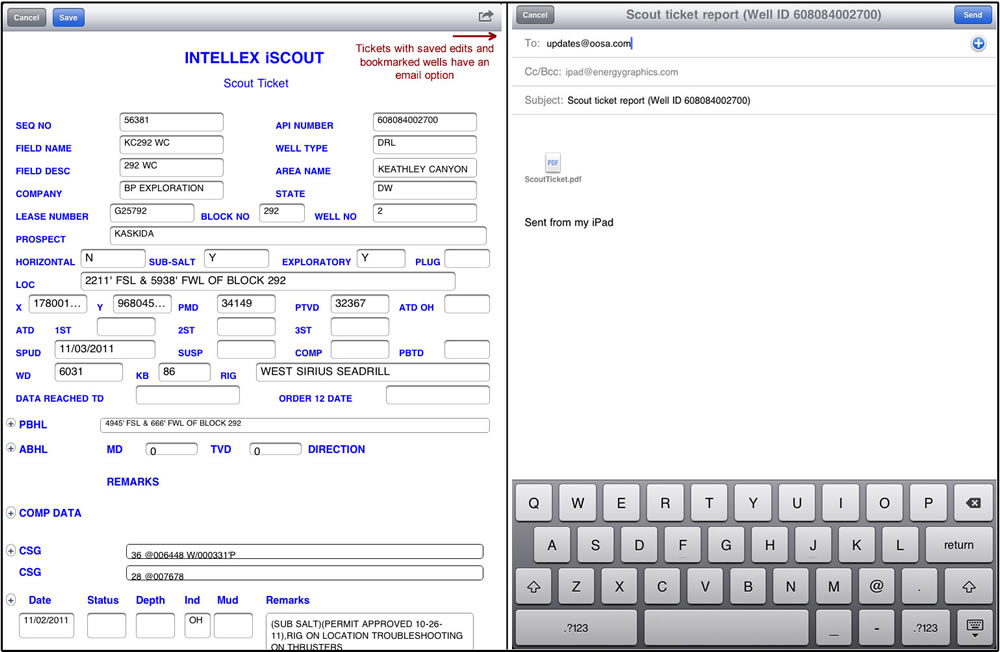
Task: Tap the underscore key
Action: click(834, 628)
